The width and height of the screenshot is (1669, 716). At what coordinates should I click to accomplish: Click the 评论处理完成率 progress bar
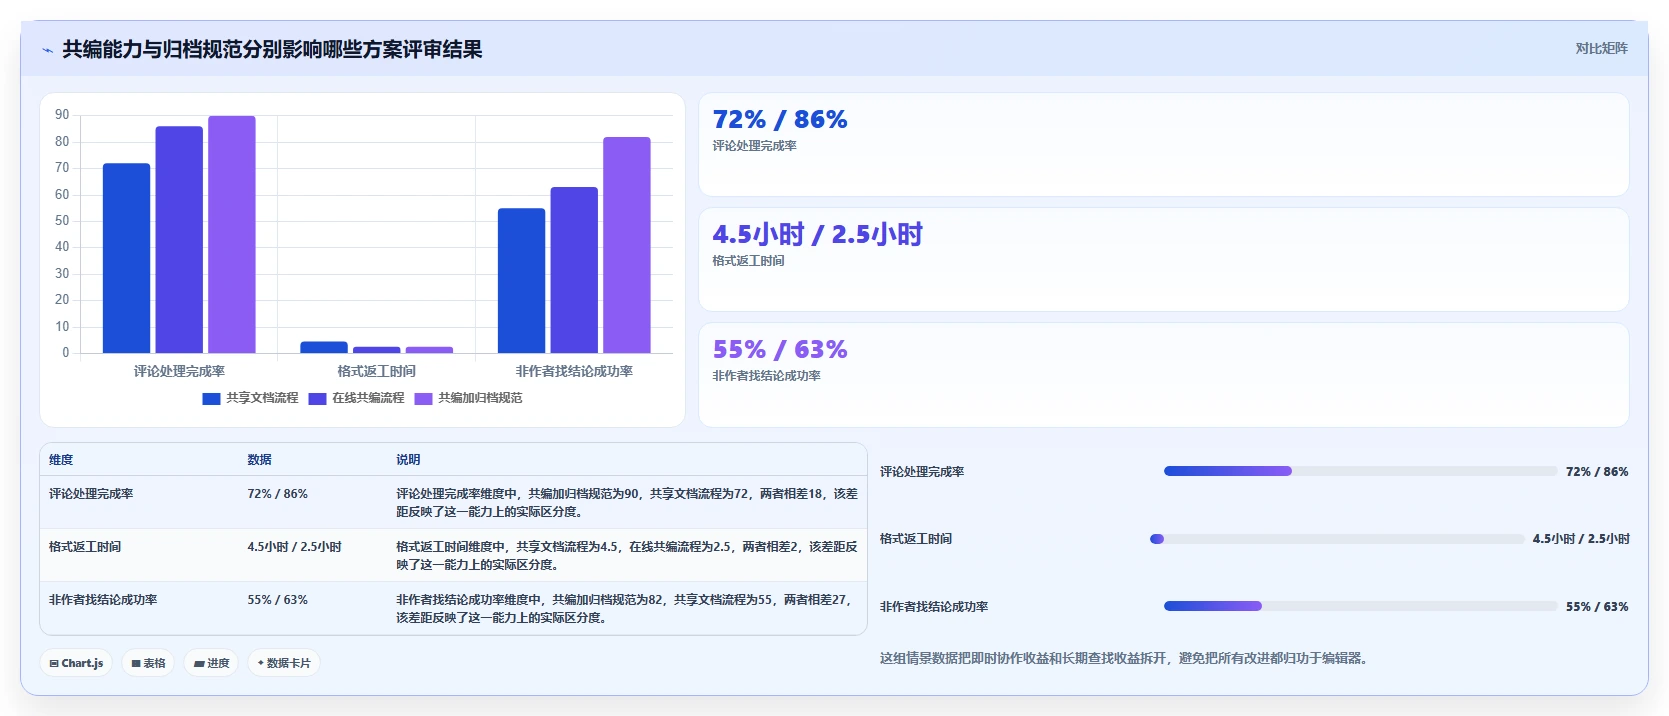[x=1361, y=471]
